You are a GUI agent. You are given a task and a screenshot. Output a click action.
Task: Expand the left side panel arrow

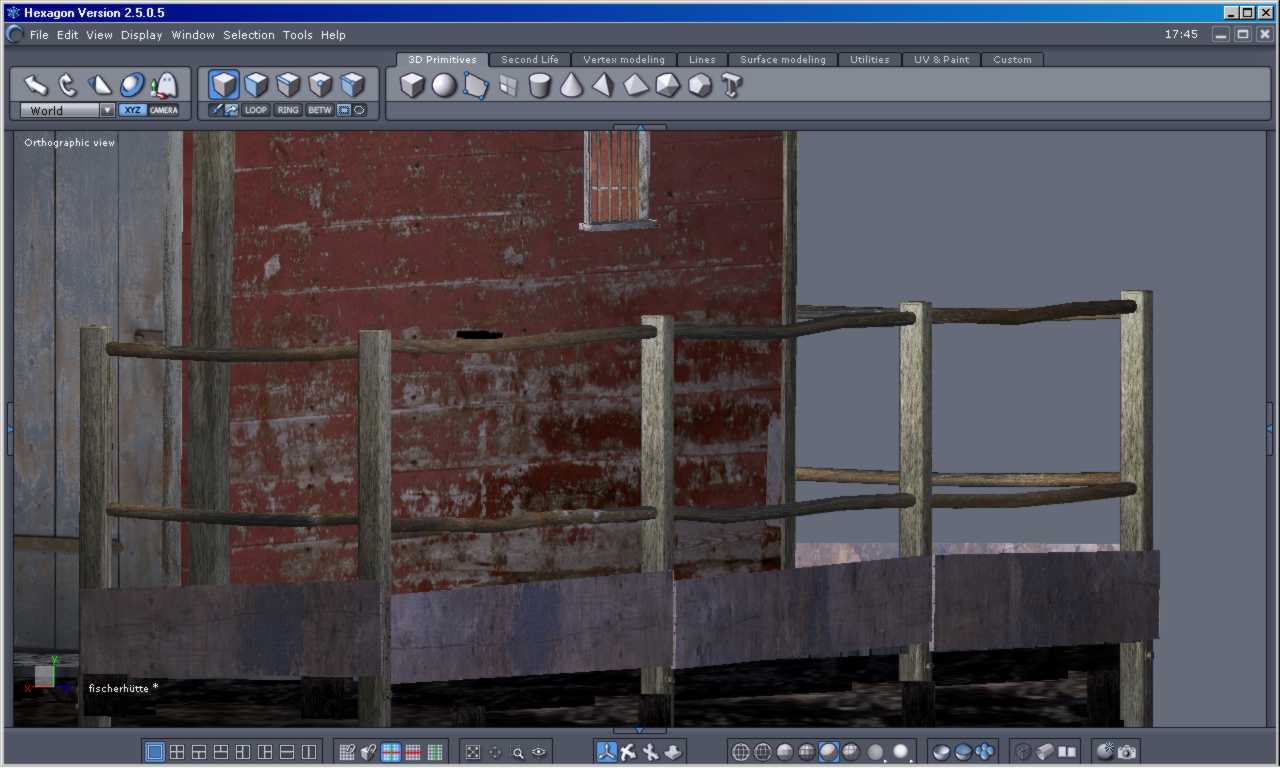click(9, 428)
